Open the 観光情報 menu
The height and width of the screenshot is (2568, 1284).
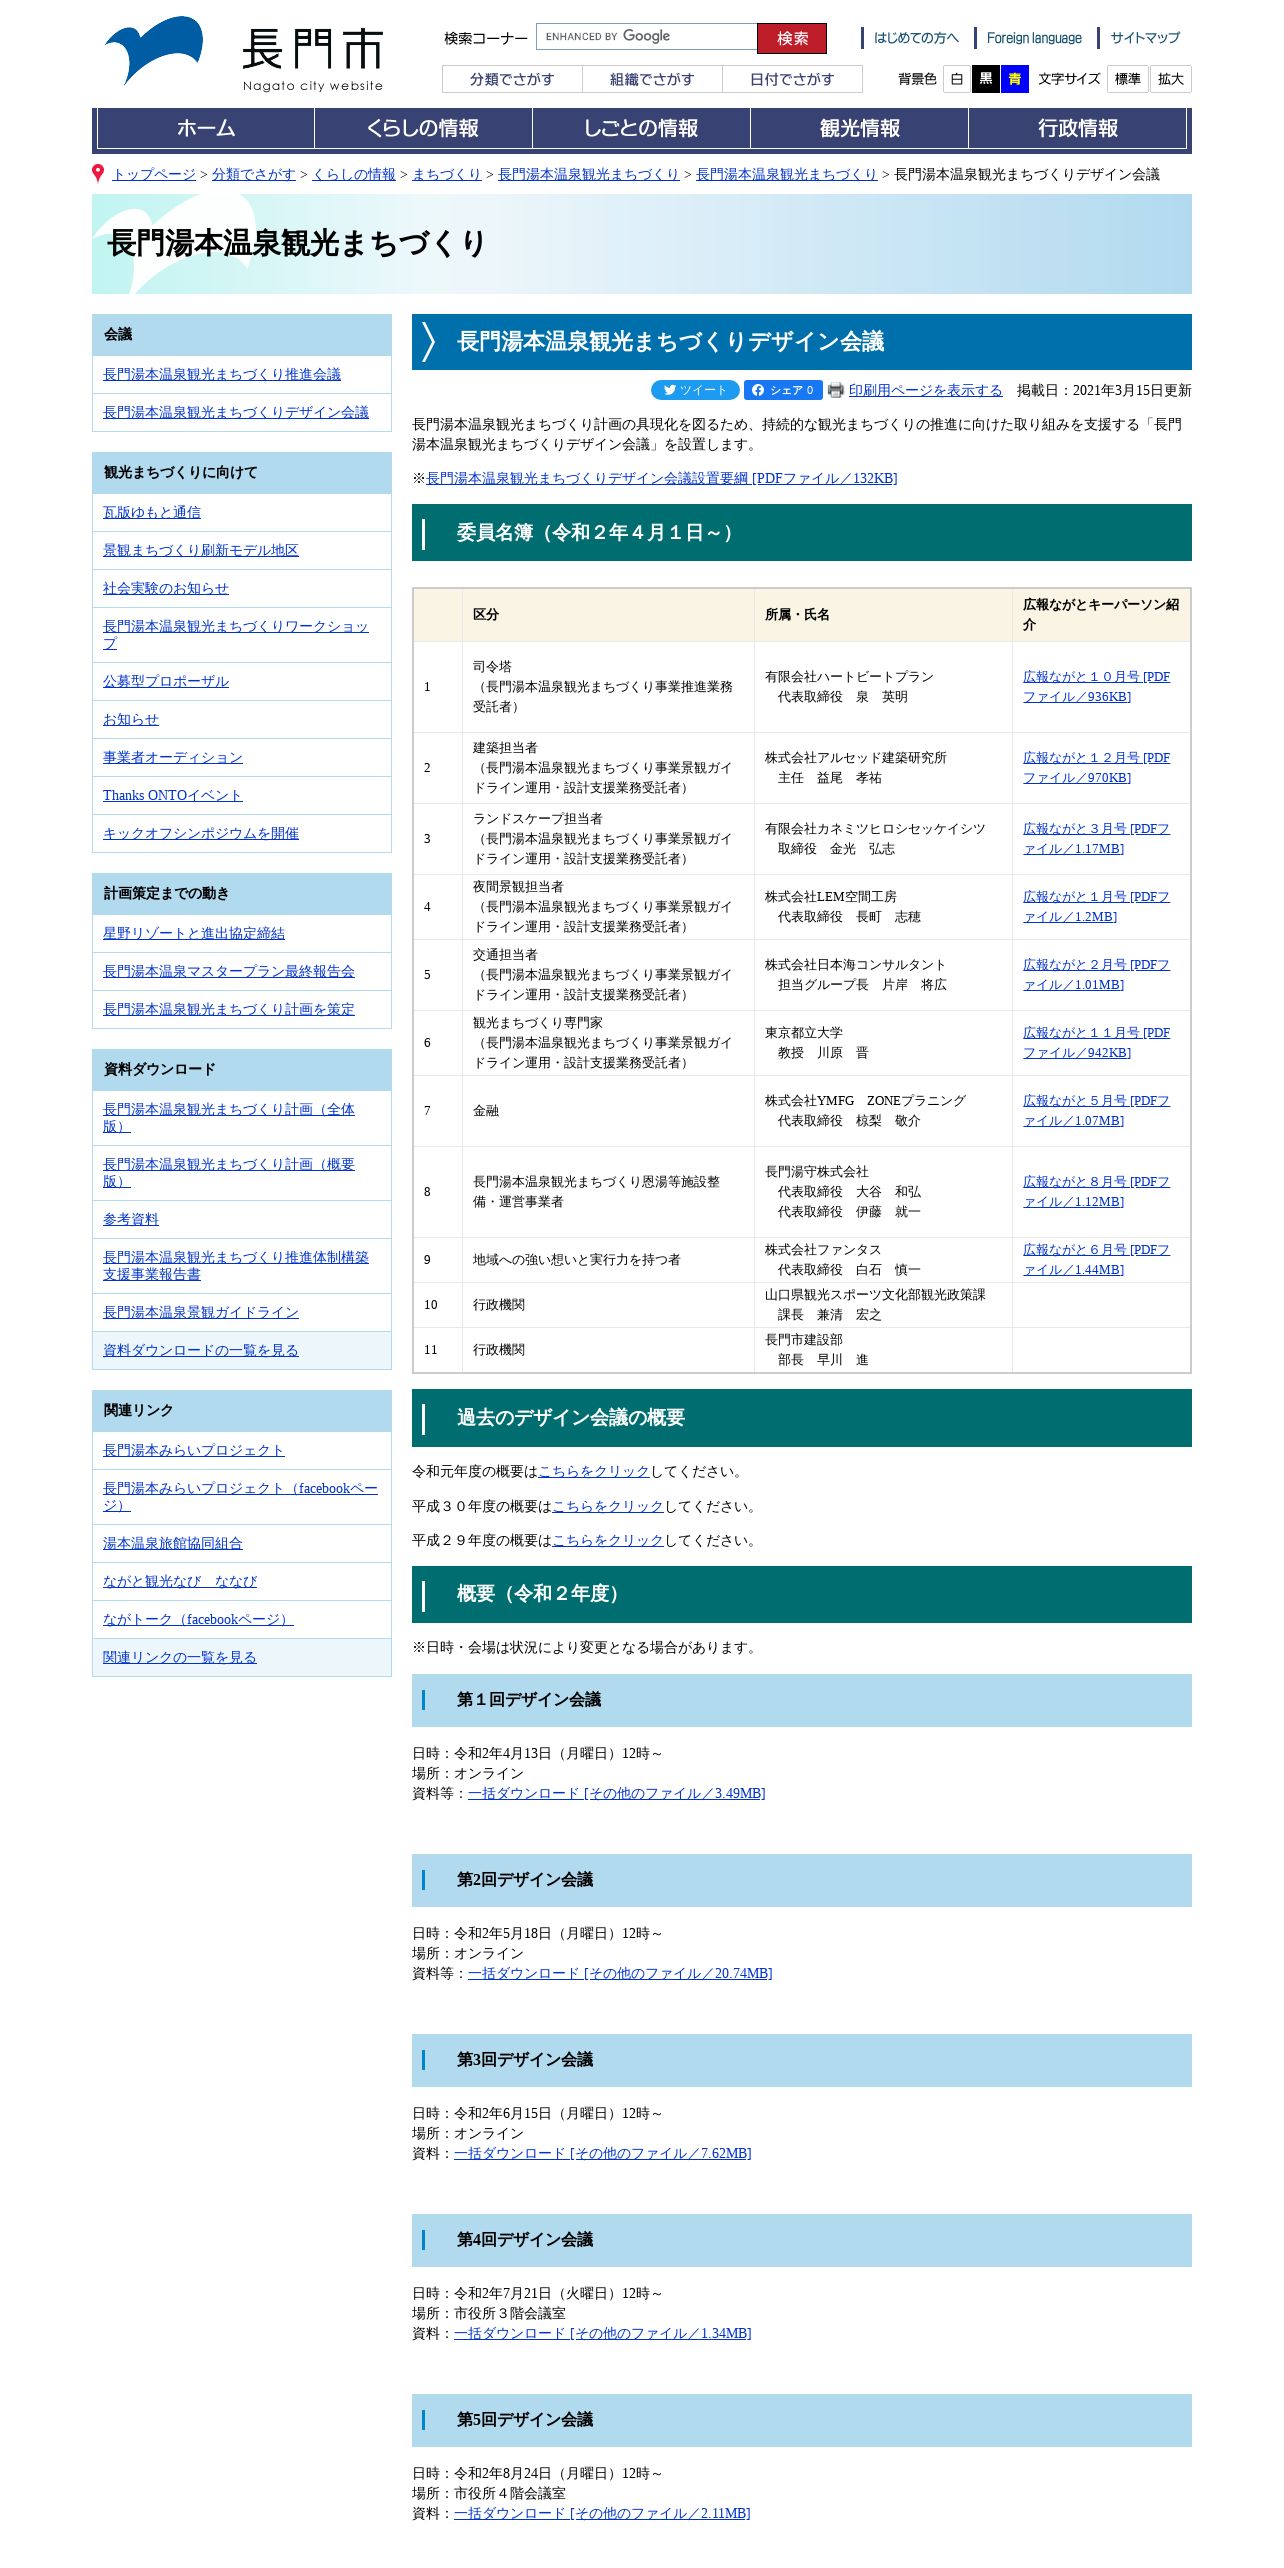click(x=859, y=128)
